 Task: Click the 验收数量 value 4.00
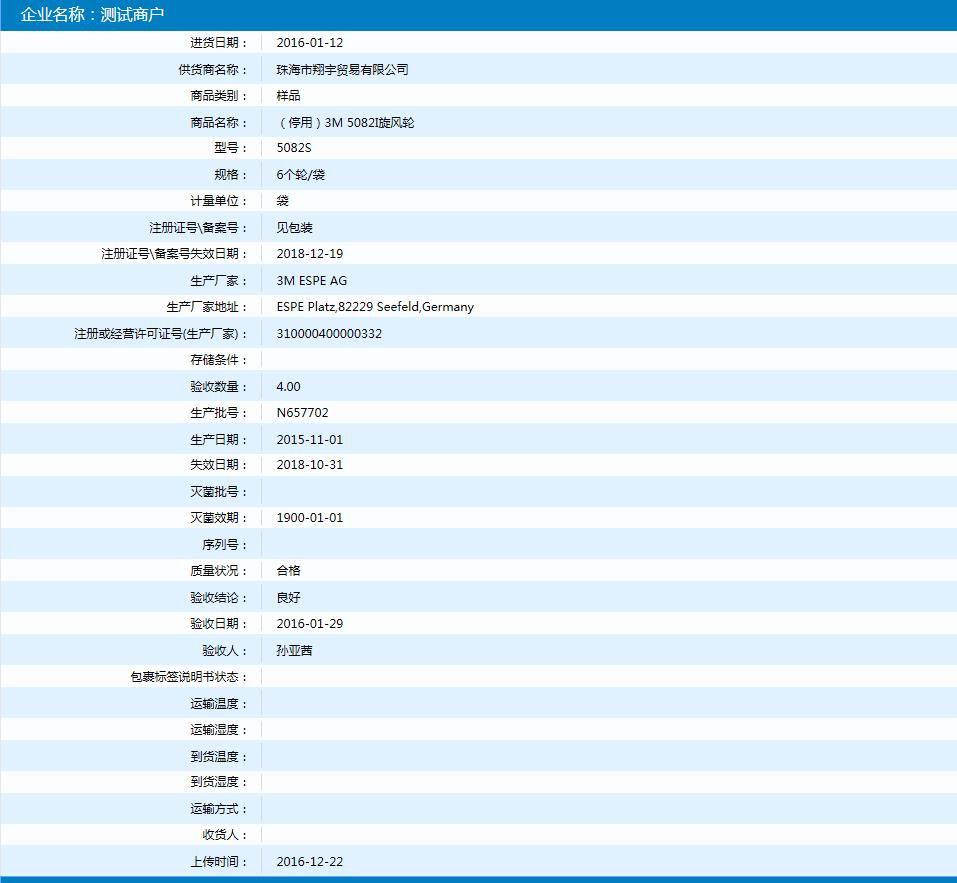click(288, 387)
